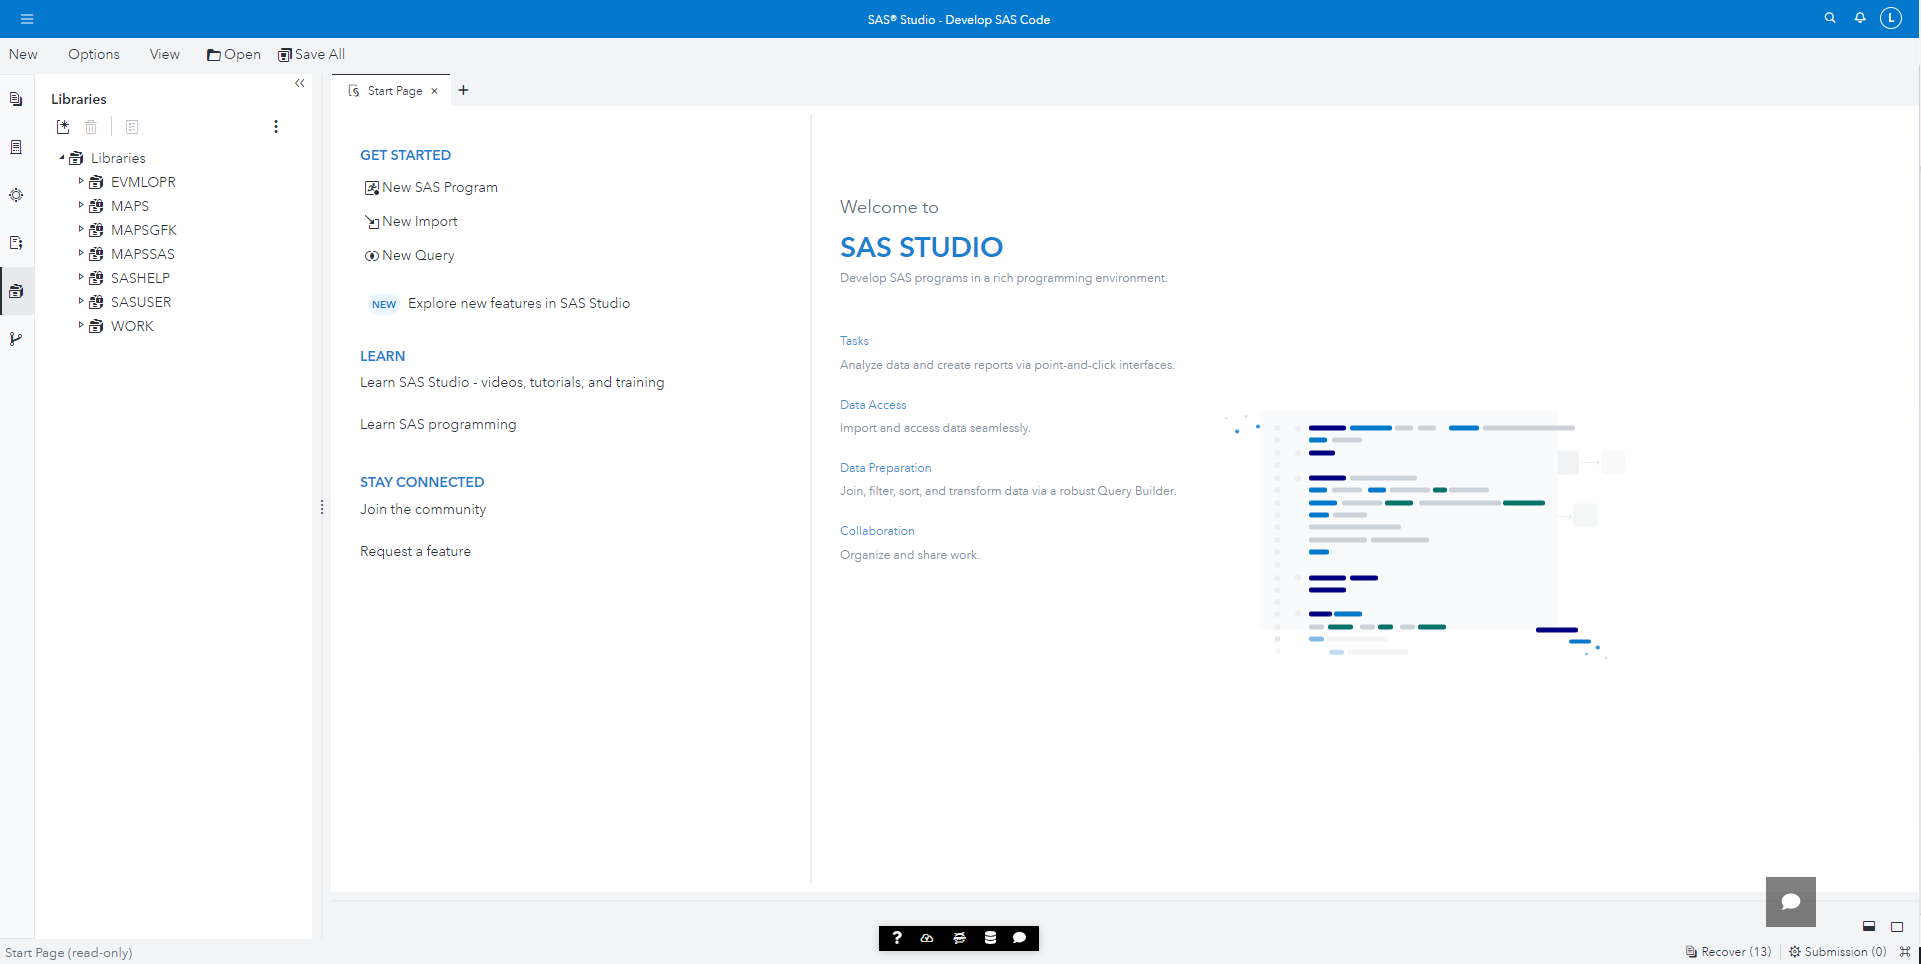Expand the WORK library node

[81, 326]
